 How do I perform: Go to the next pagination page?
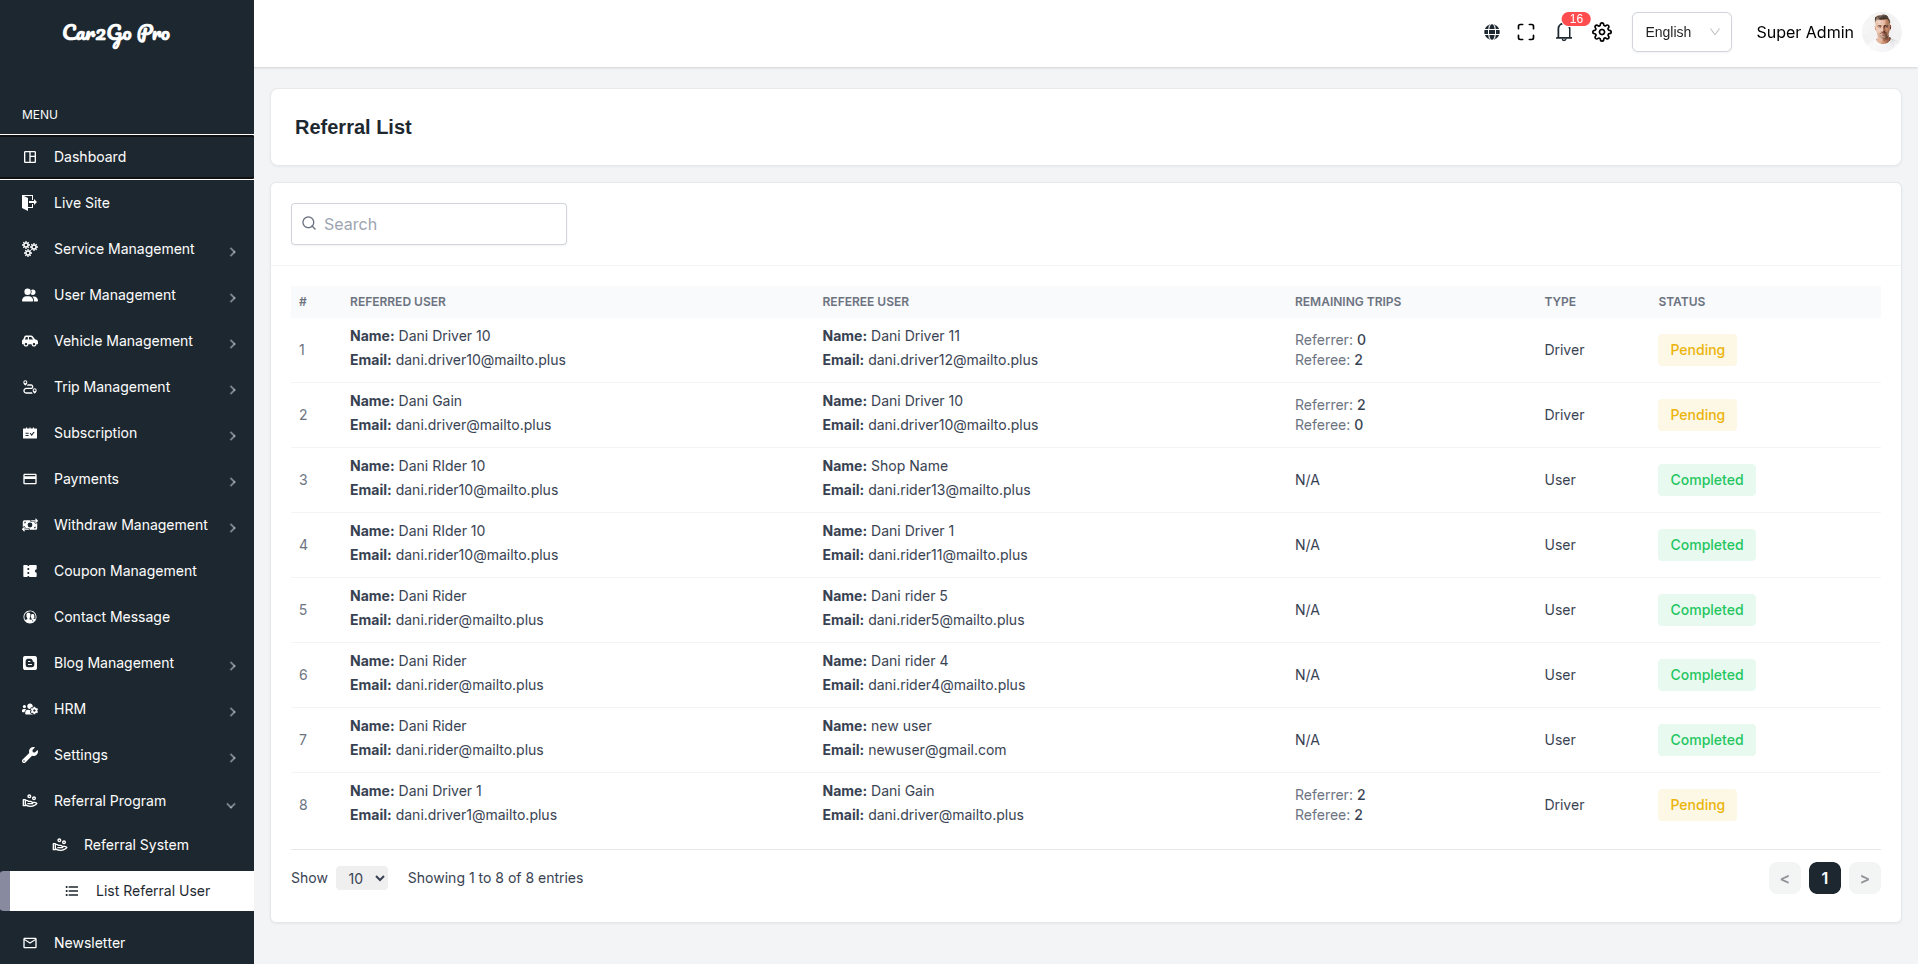(x=1864, y=878)
